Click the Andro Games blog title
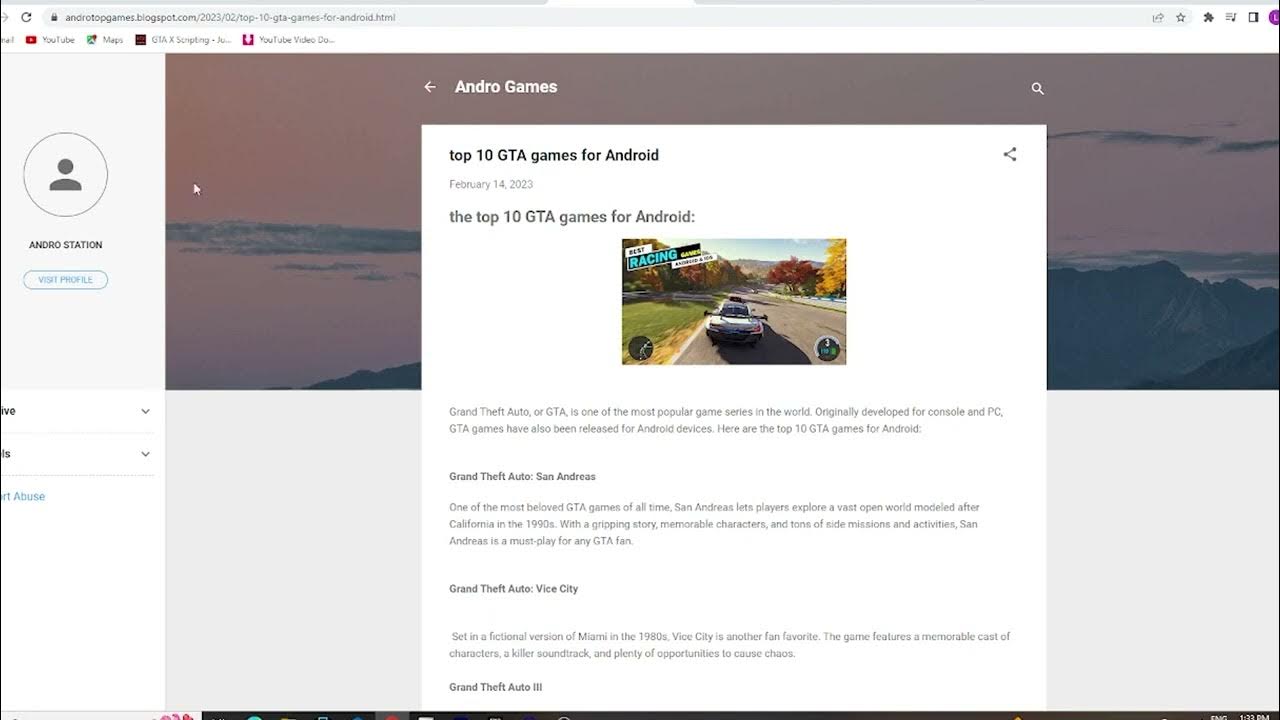Viewport: 1280px width, 720px height. tap(506, 87)
